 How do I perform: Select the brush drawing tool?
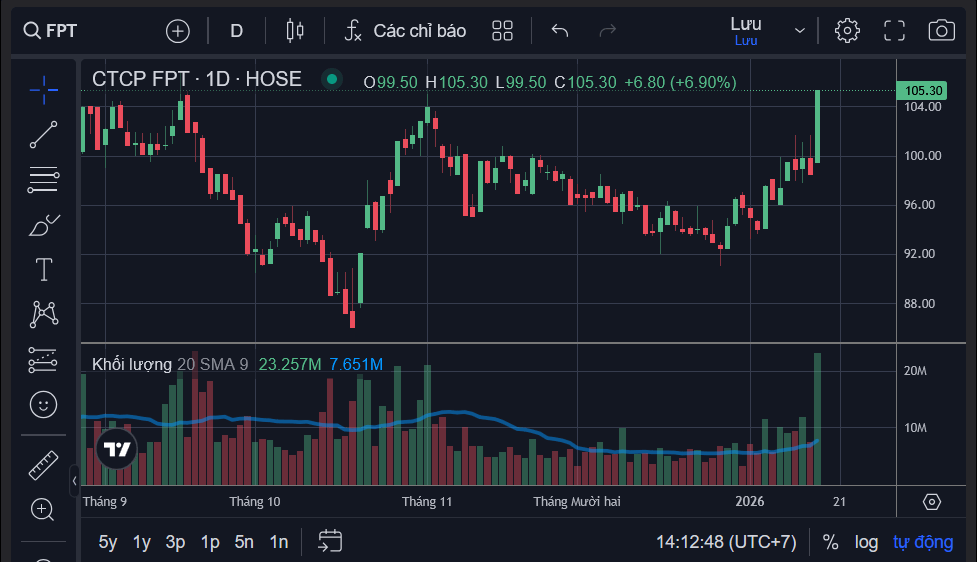pos(43,225)
